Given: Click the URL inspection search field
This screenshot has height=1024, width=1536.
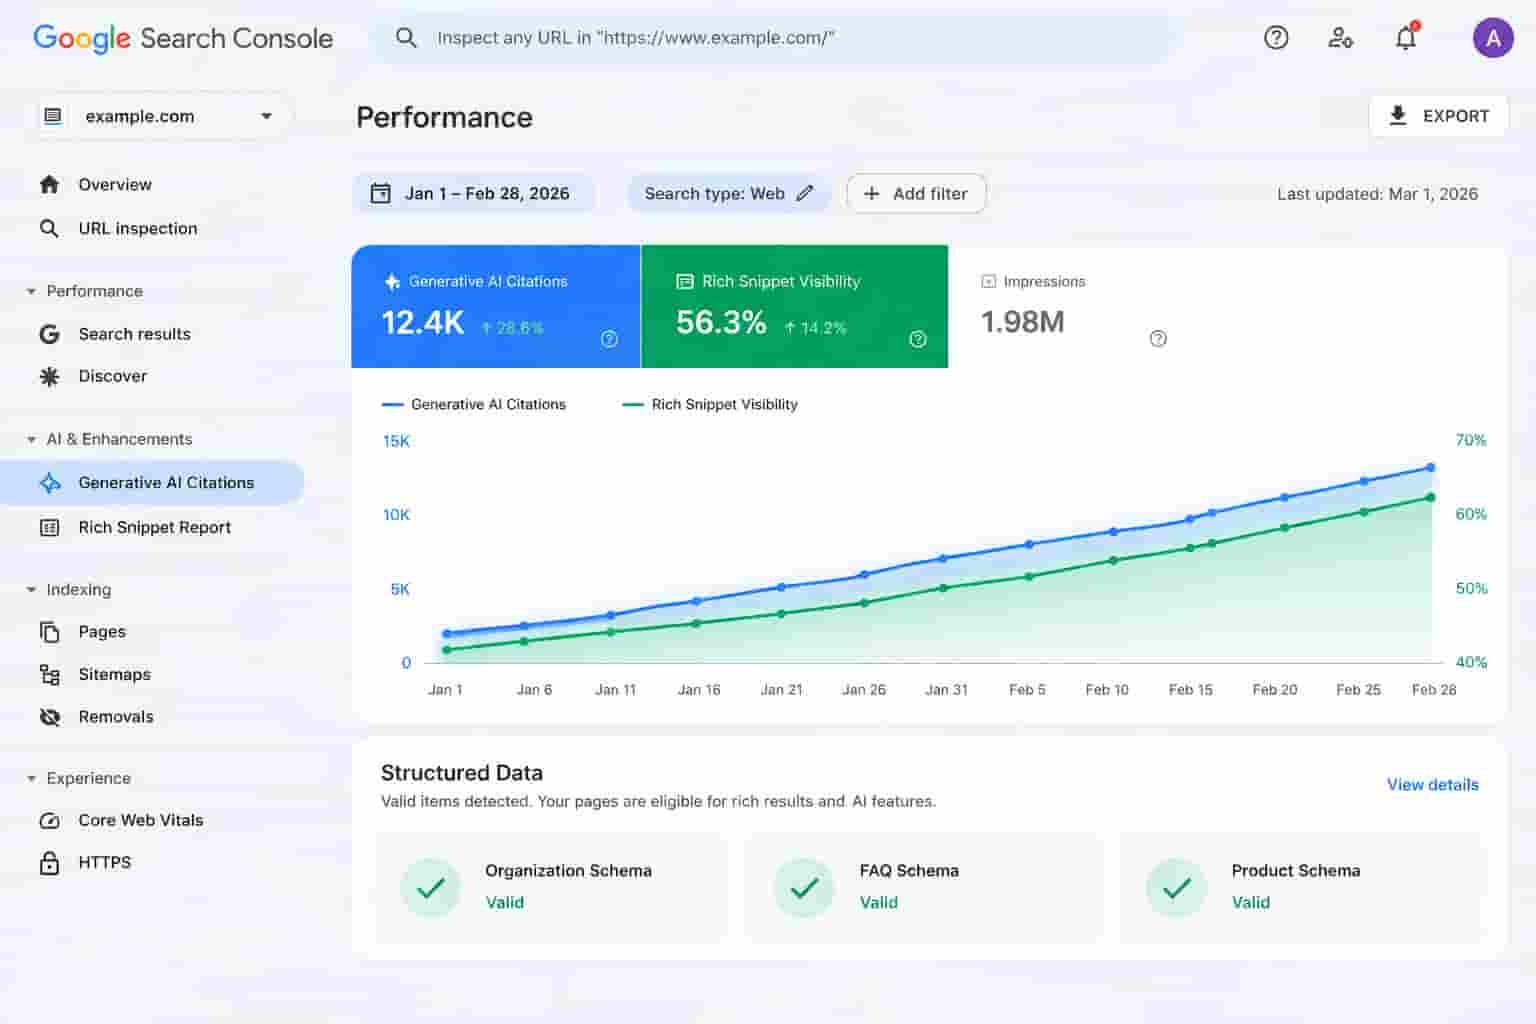Looking at the screenshot, I should point(775,38).
